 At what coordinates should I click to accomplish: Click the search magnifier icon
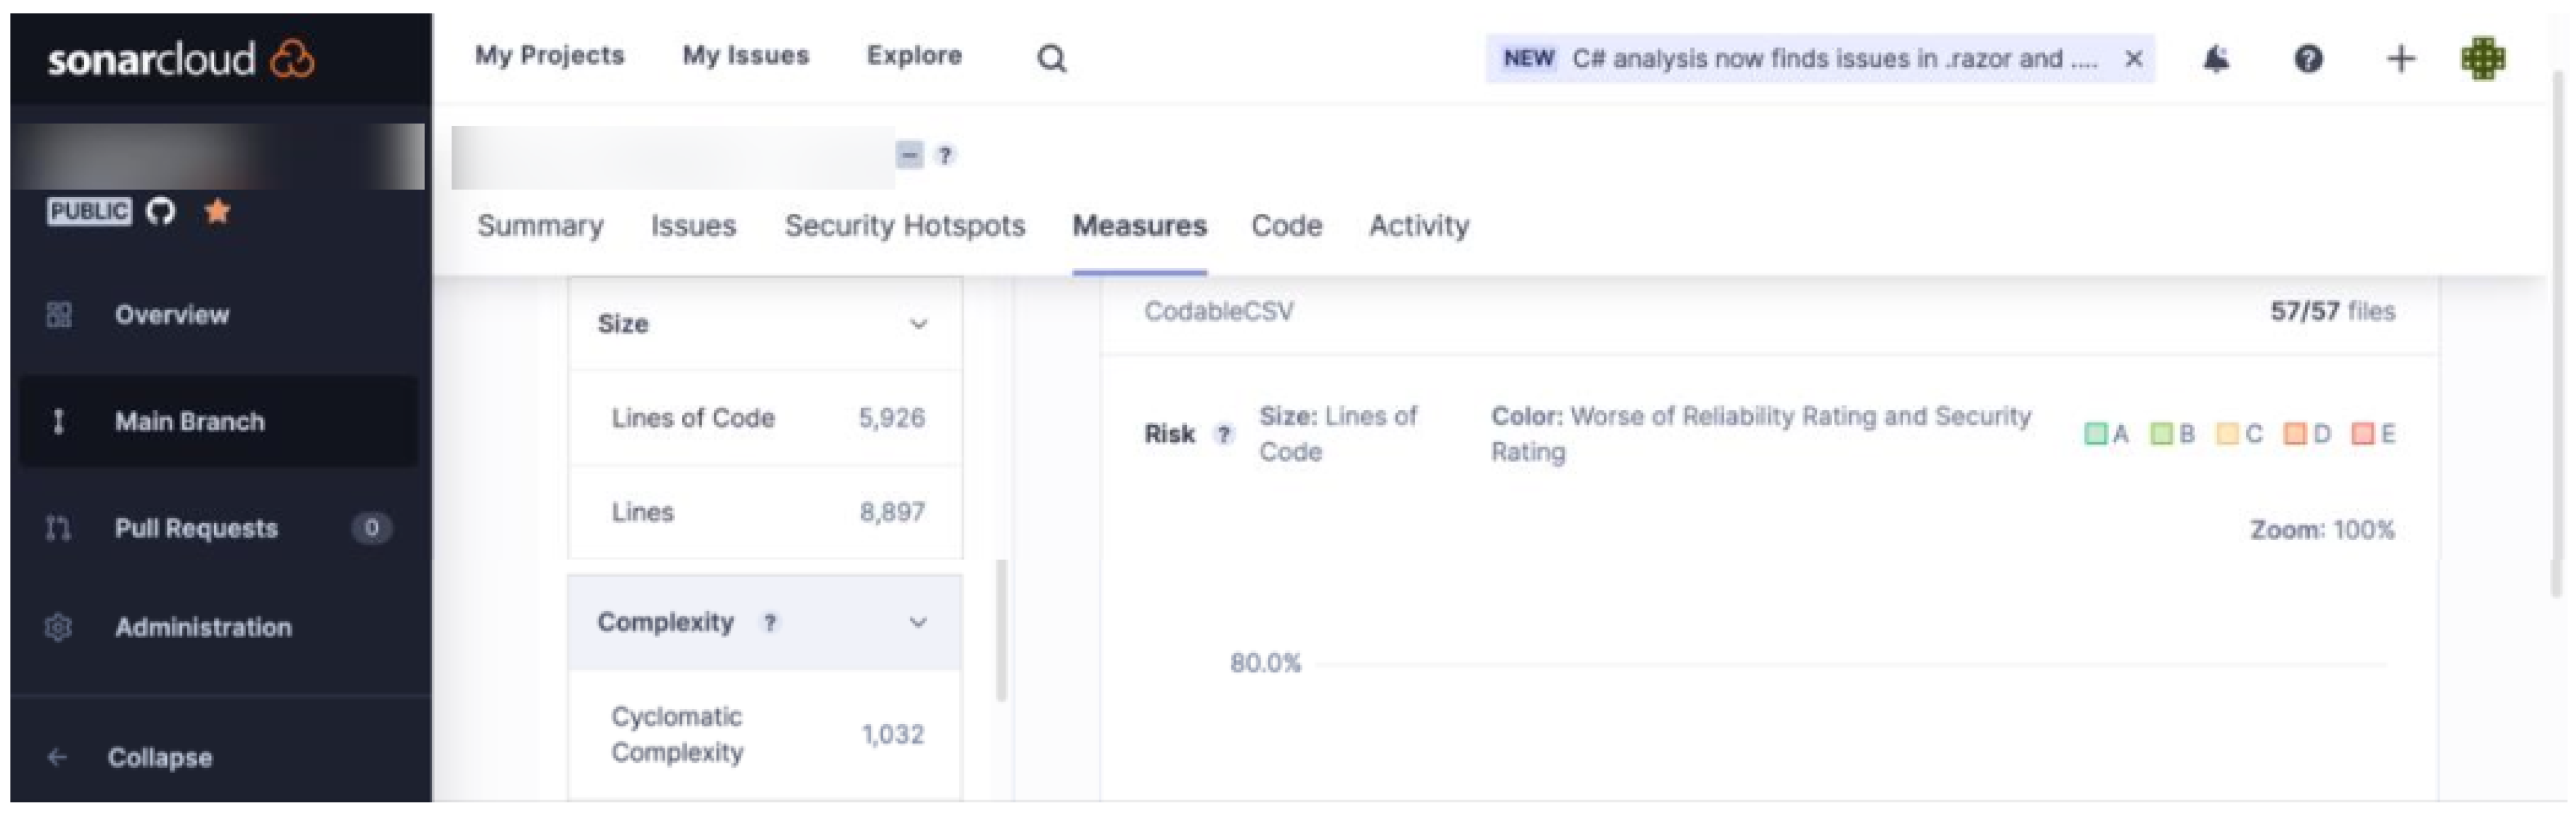coord(1051,59)
